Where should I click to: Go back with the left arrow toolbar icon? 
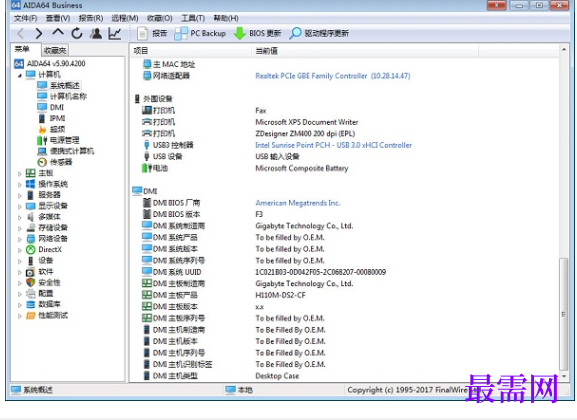pyautogui.click(x=21, y=33)
